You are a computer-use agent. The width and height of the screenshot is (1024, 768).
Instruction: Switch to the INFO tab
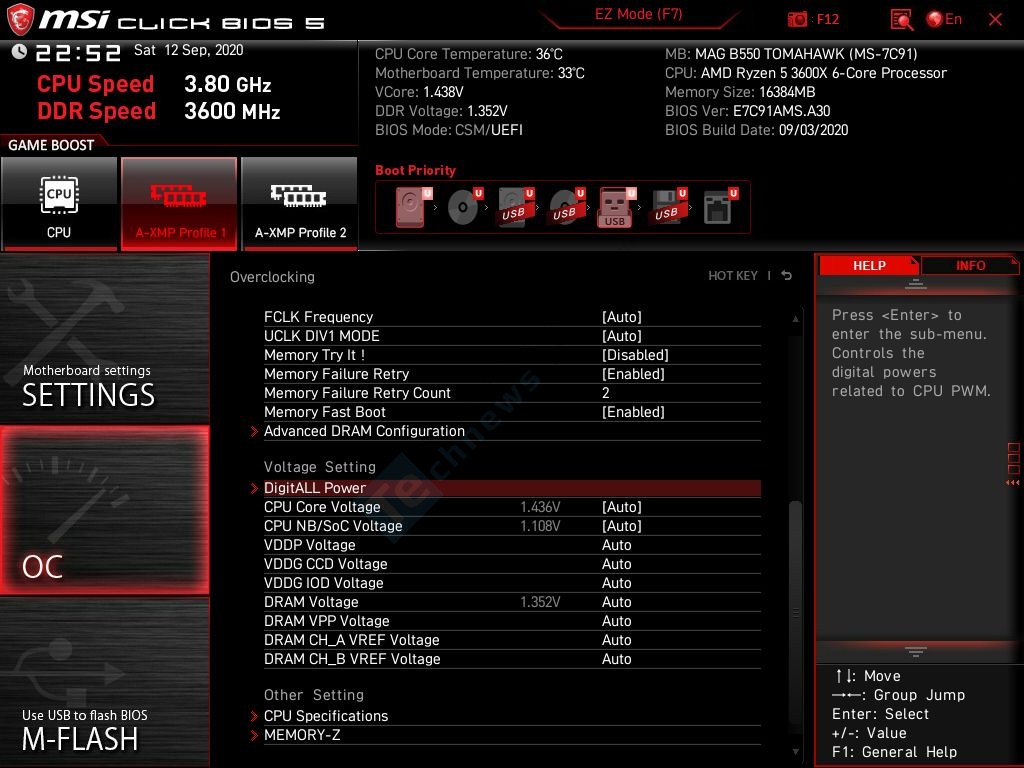[970, 265]
